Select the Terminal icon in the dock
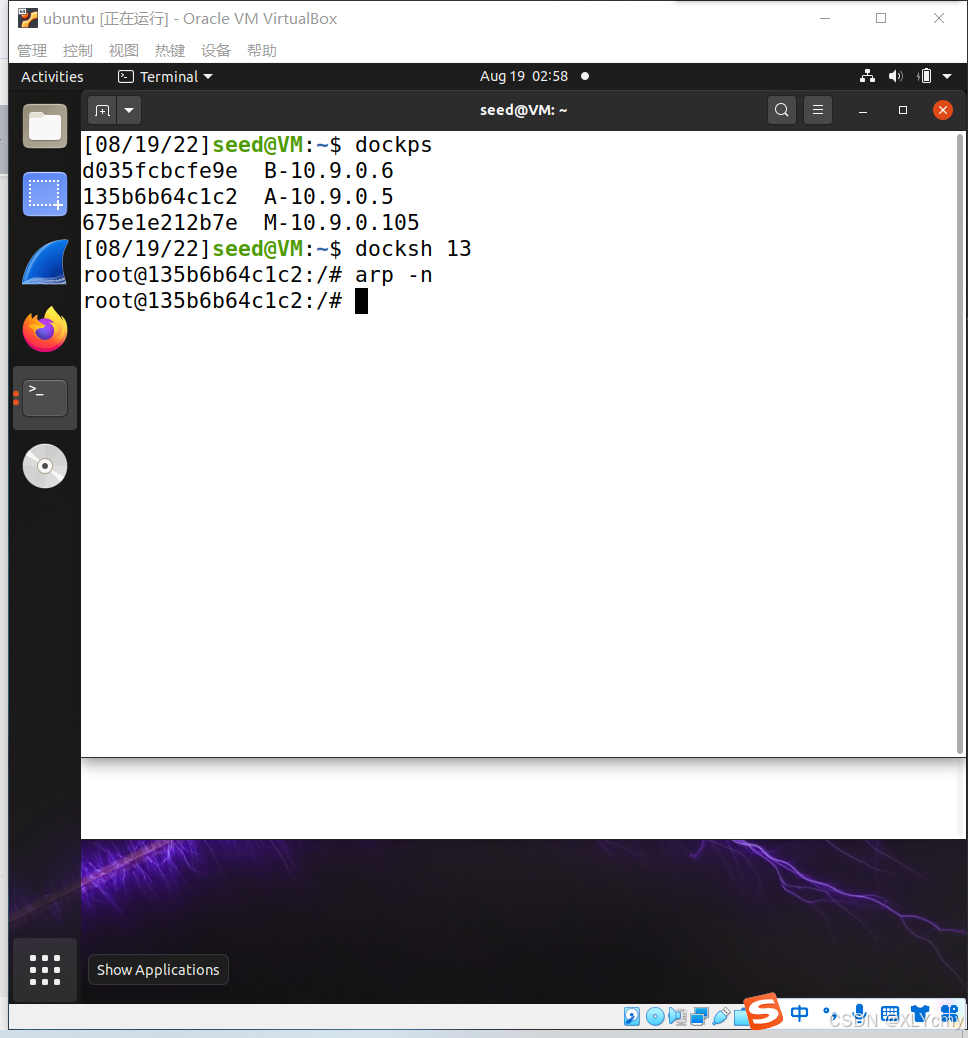 [45, 398]
